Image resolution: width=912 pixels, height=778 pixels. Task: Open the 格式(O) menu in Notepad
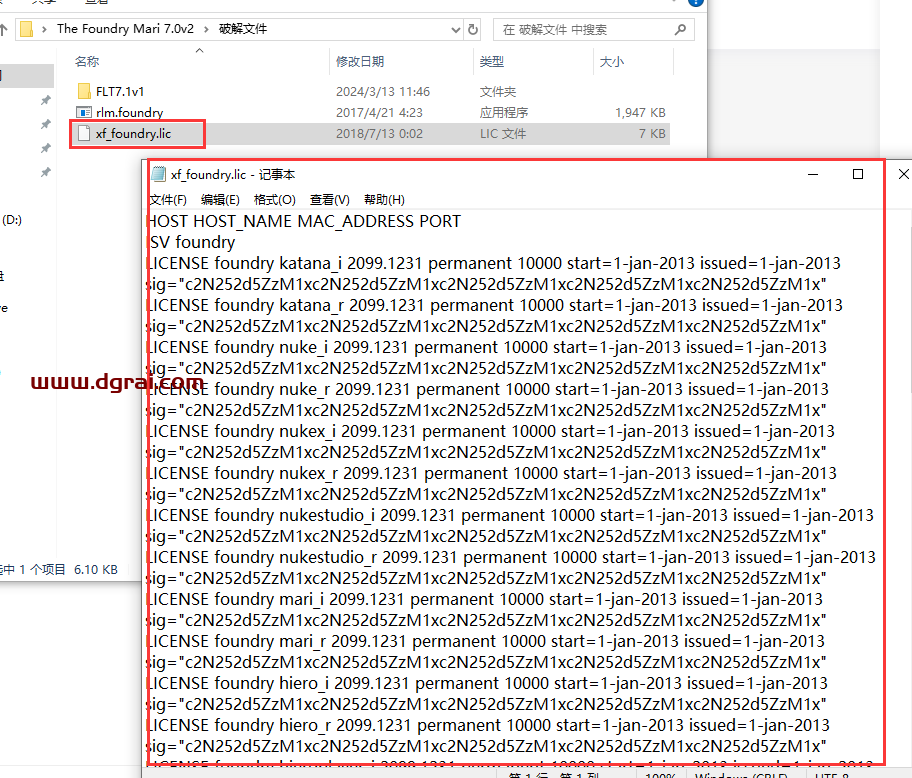click(x=275, y=200)
